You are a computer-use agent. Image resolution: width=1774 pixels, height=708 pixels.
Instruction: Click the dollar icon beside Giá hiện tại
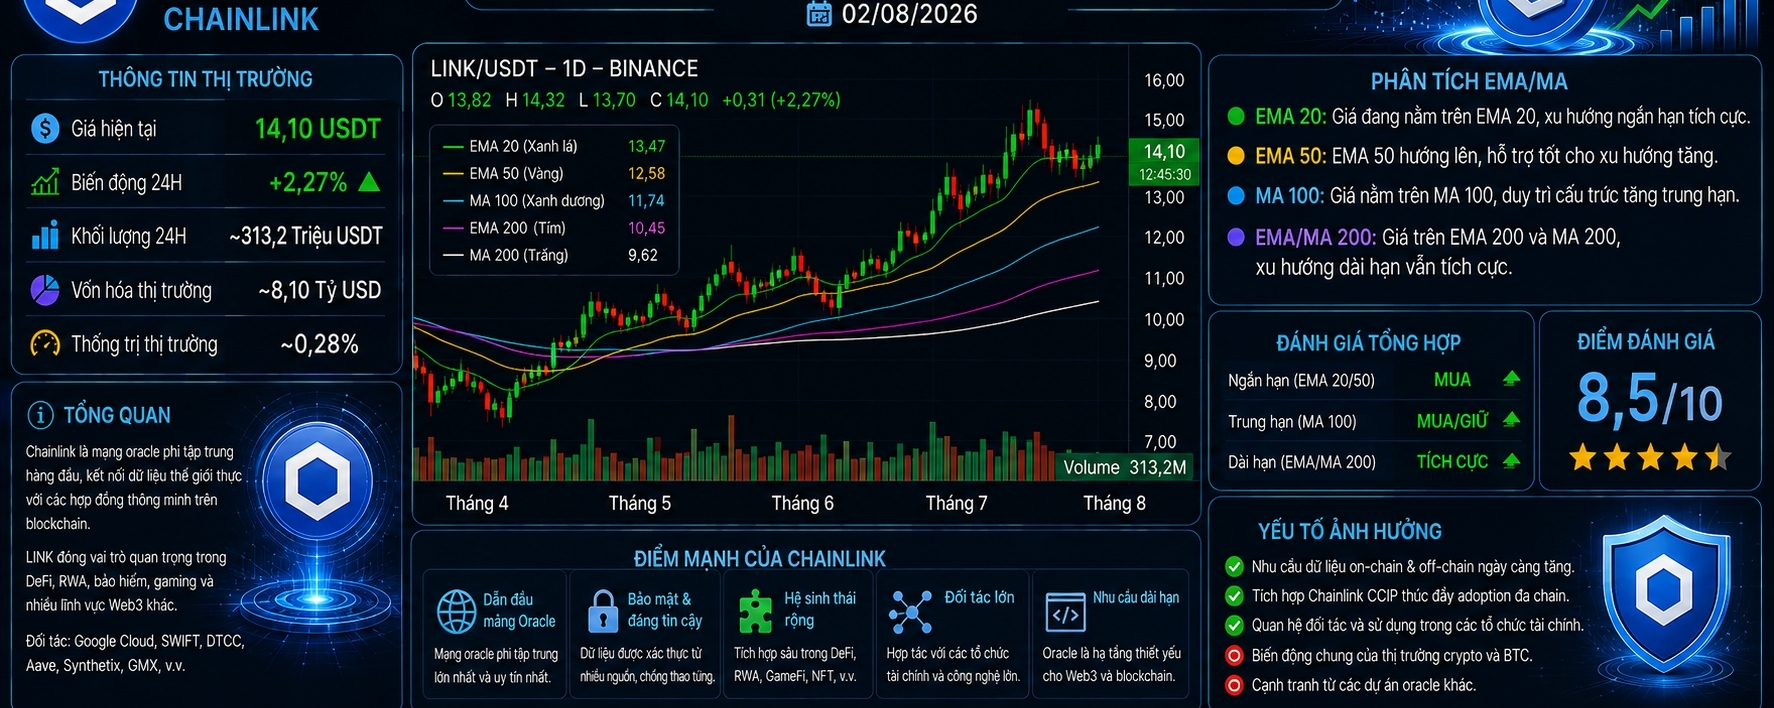point(45,128)
